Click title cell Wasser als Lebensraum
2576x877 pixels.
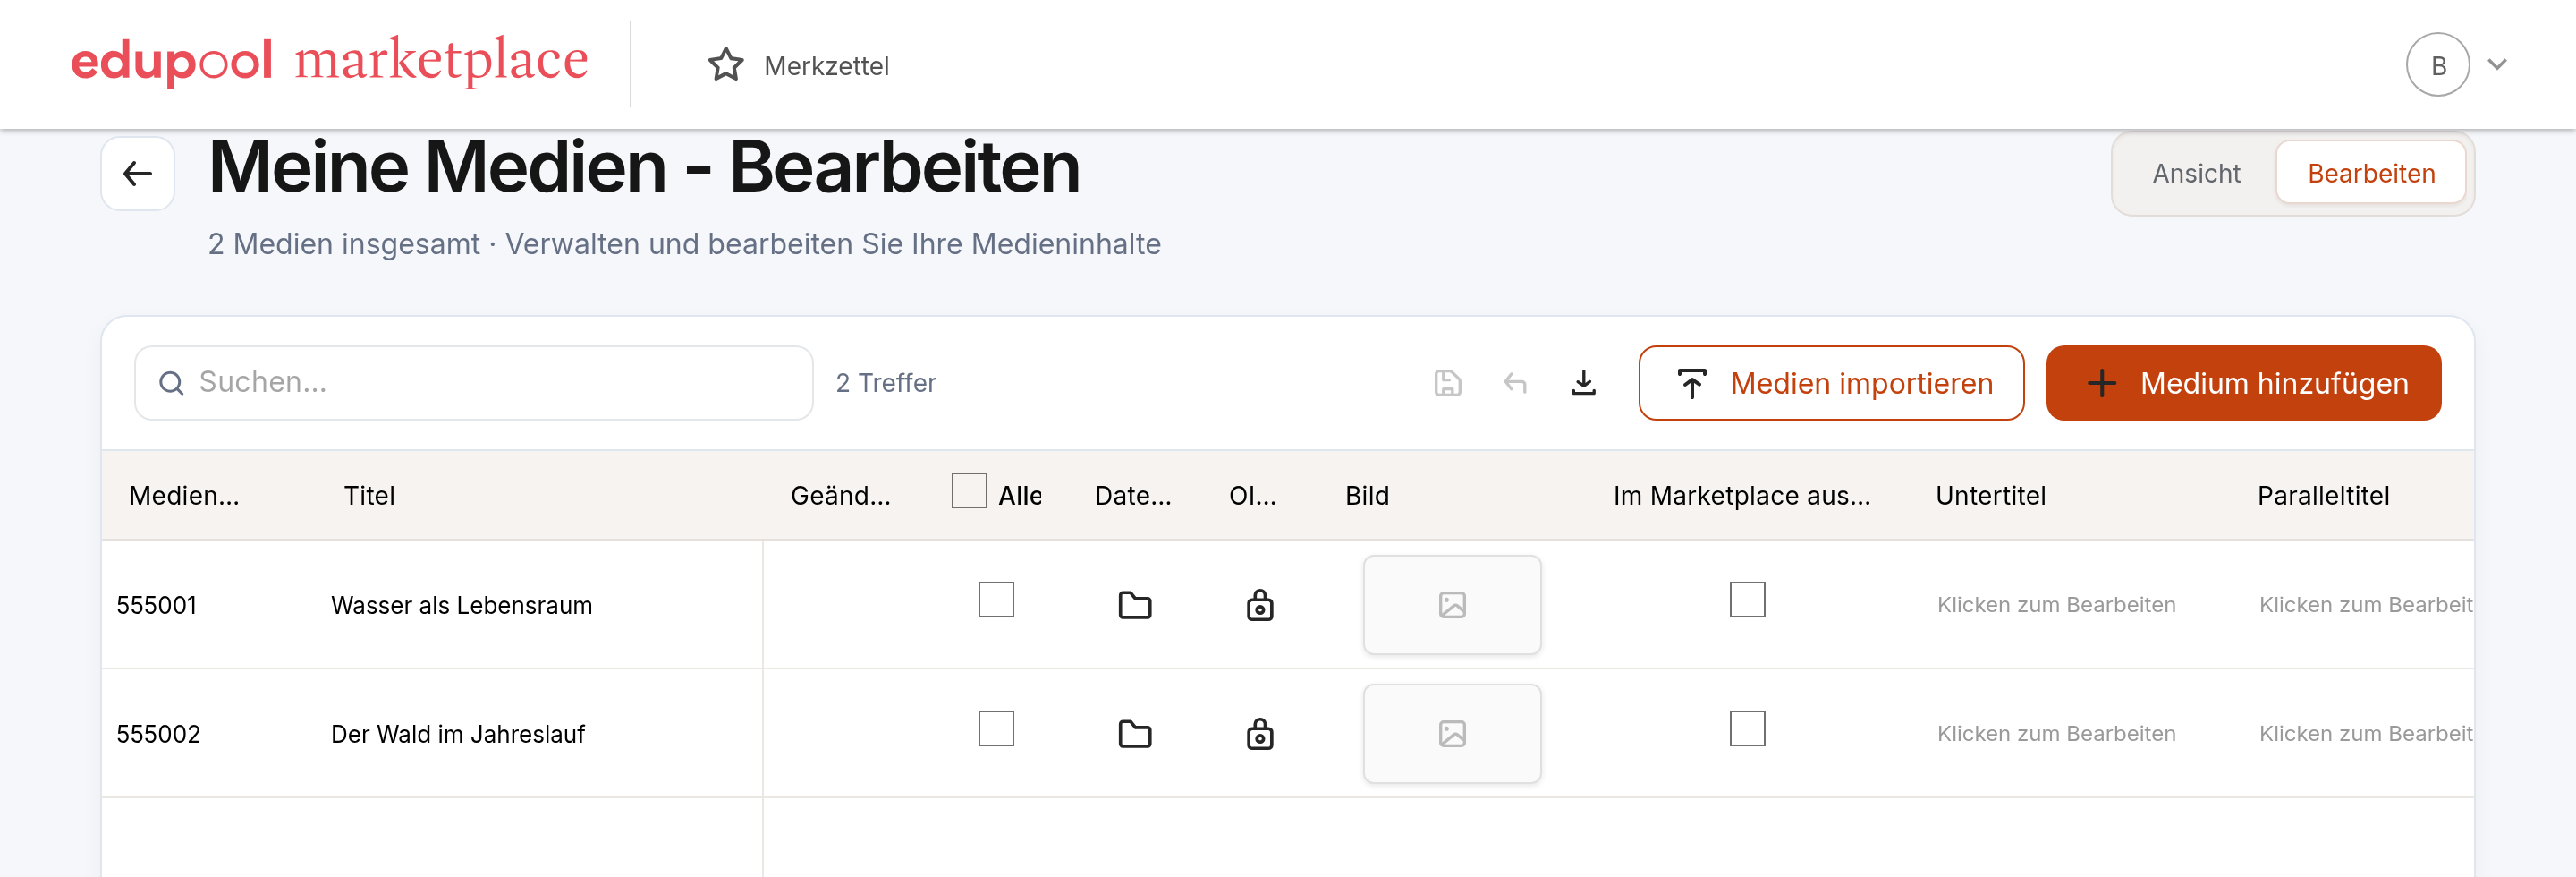tap(461, 606)
